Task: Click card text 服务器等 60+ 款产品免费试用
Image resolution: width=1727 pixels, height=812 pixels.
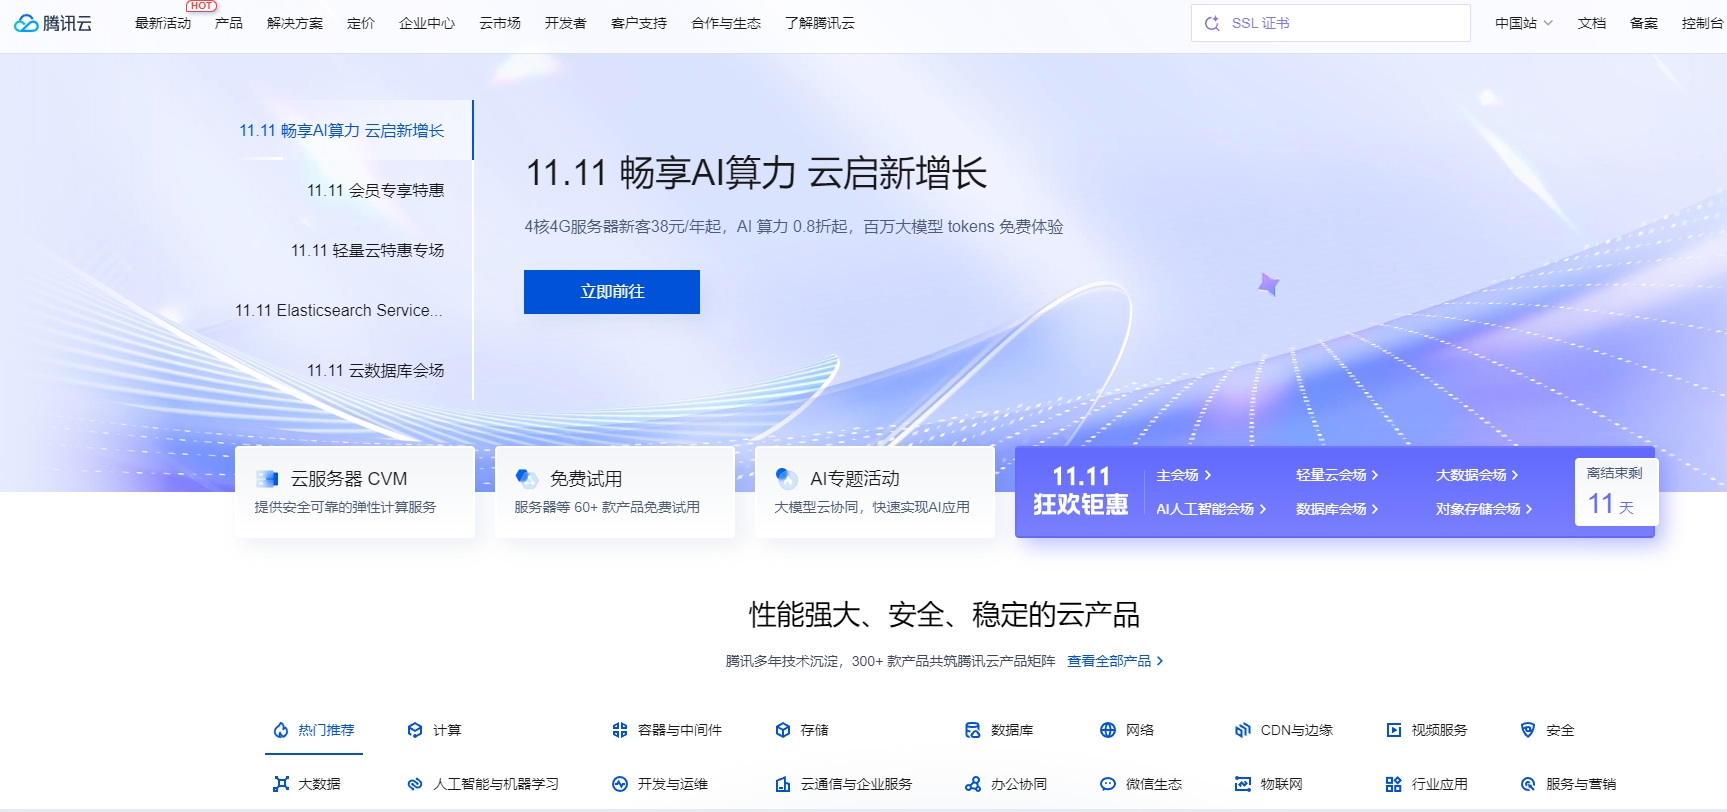Action: tap(607, 507)
